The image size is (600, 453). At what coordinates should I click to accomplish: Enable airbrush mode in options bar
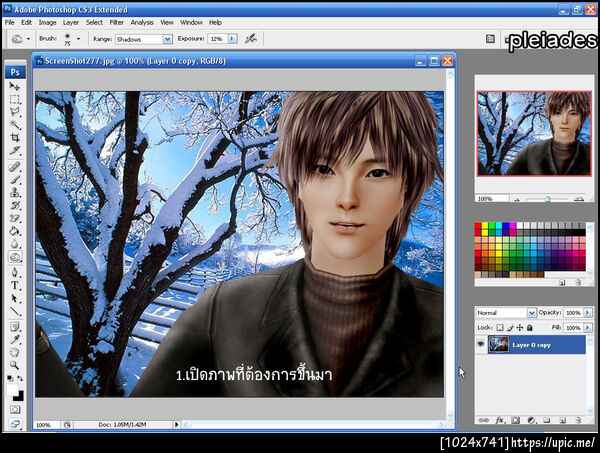[x=251, y=39]
